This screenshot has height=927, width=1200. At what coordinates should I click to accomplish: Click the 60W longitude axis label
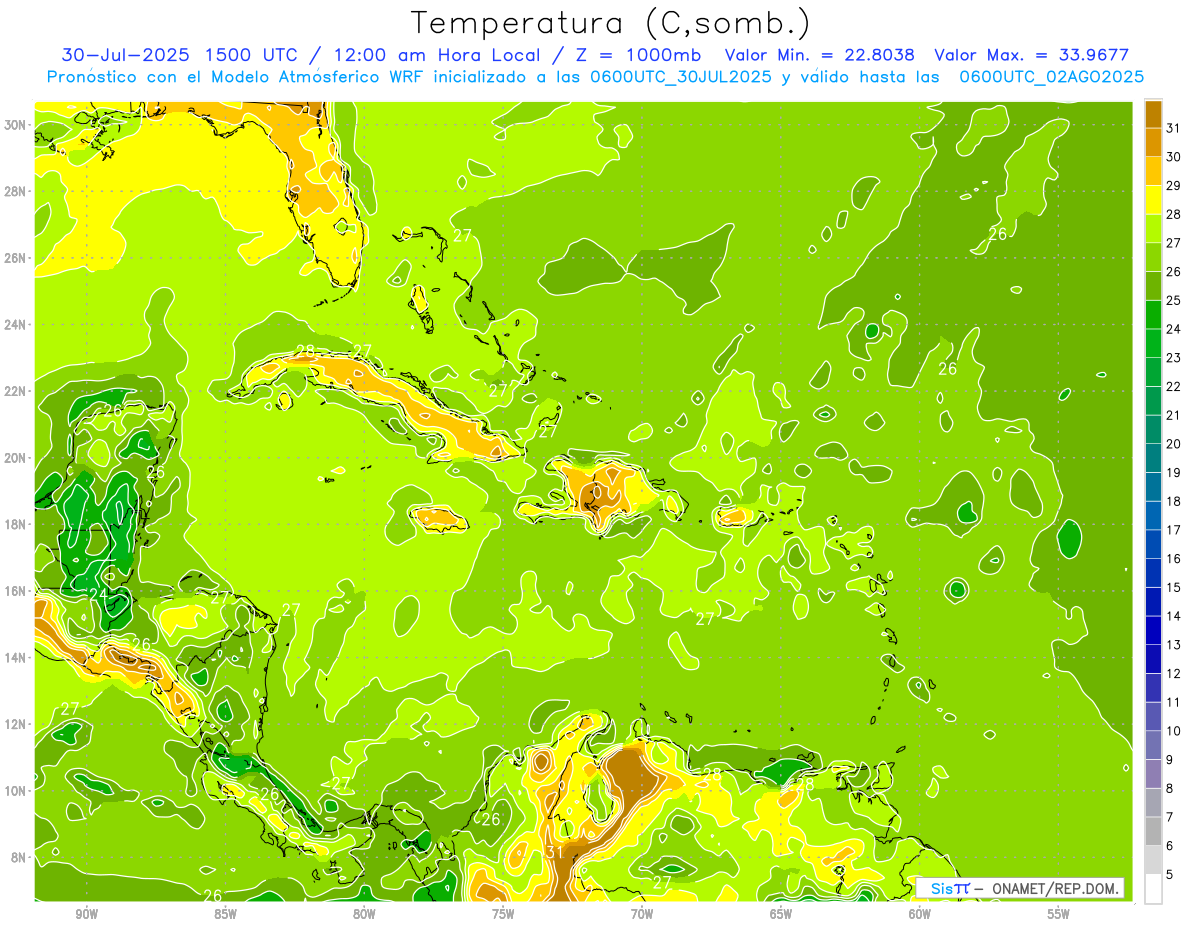click(x=920, y=914)
